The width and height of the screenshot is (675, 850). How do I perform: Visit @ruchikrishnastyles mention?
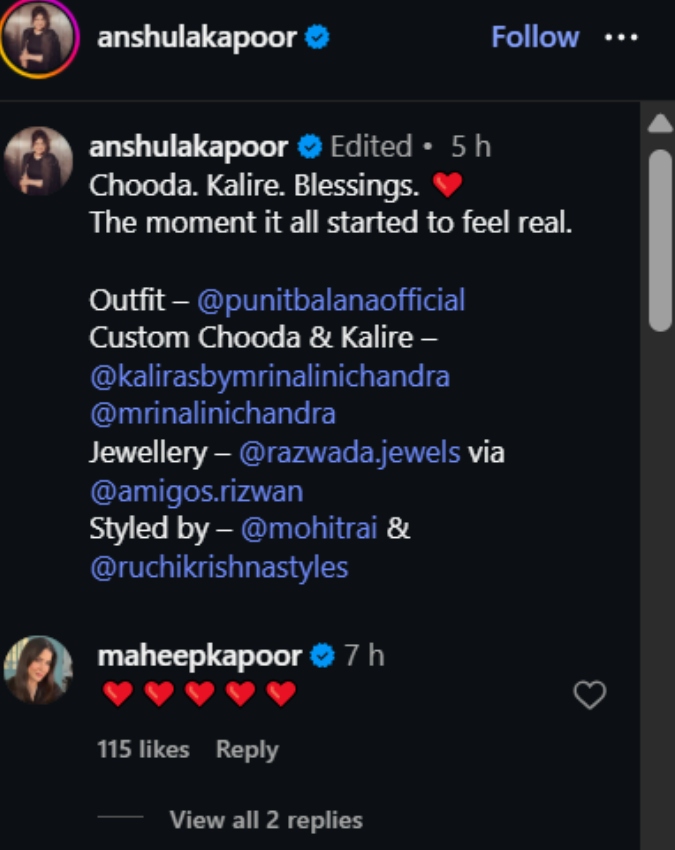pos(219,568)
